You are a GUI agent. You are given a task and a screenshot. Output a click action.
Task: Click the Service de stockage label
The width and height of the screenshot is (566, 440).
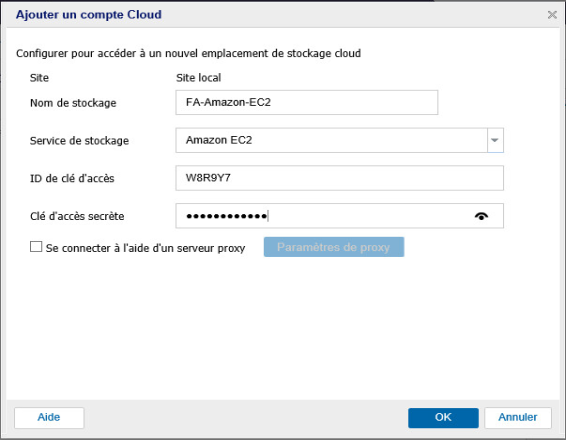[79, 140]
